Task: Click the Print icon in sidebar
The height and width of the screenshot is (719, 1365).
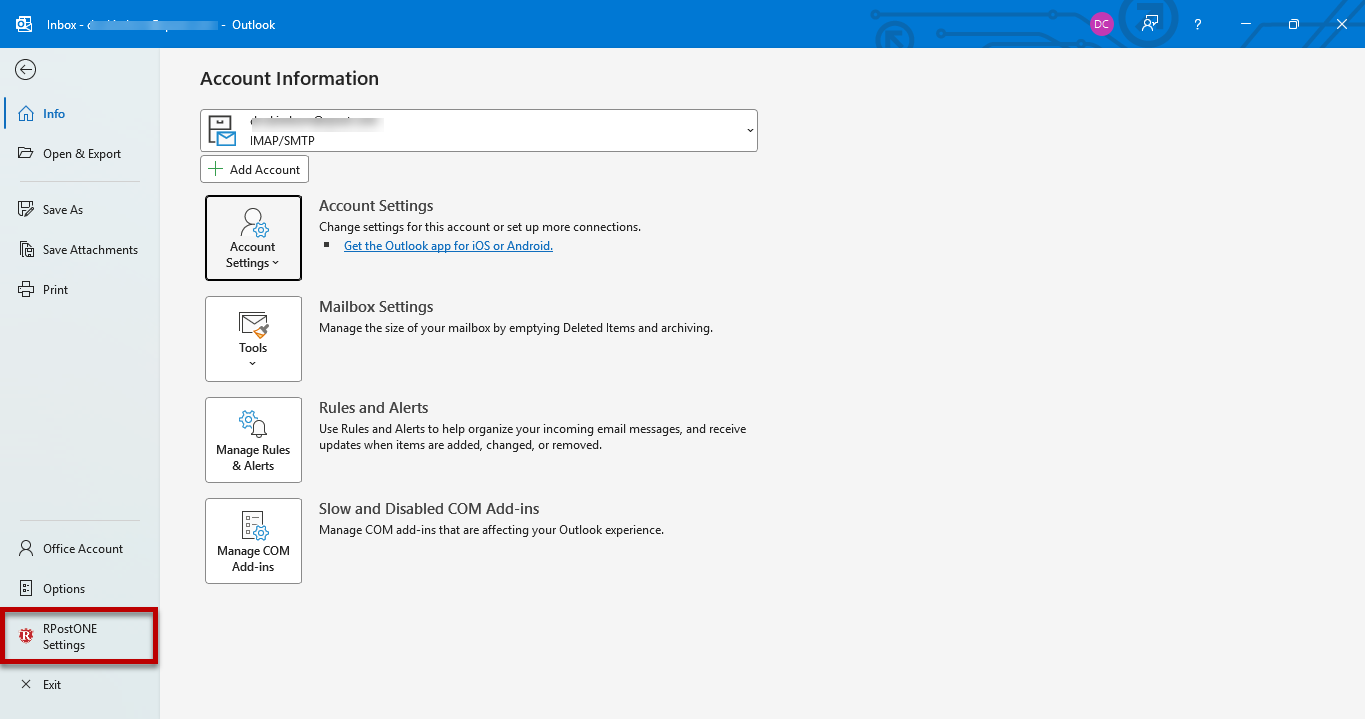Action: (x=26, y=290)
